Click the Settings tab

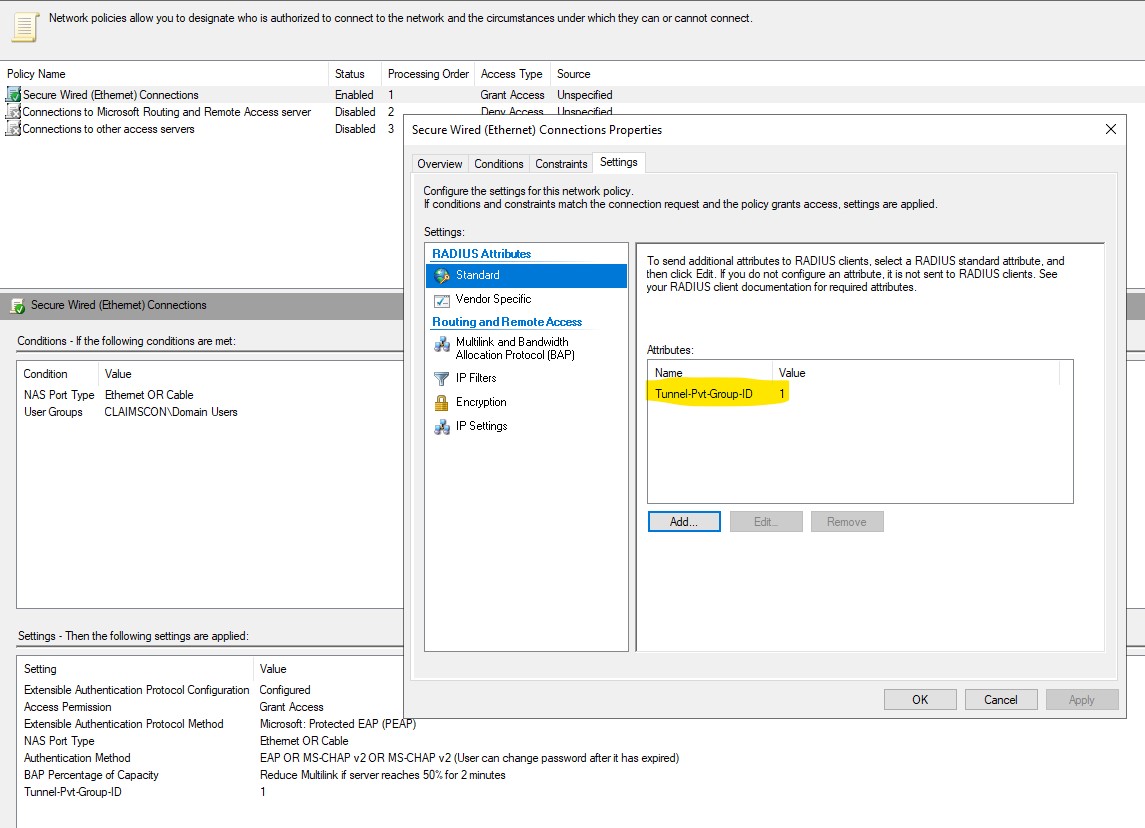coord(619,161)
